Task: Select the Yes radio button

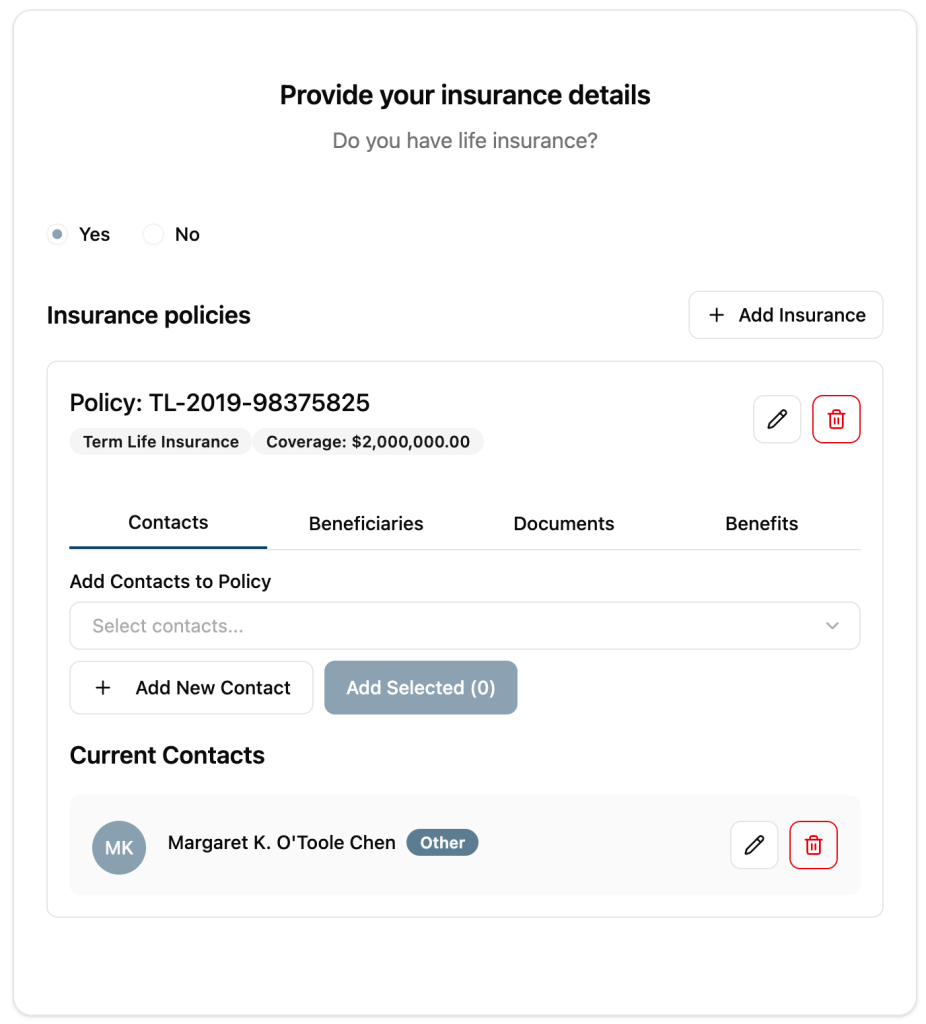Action: click(58, 235)
